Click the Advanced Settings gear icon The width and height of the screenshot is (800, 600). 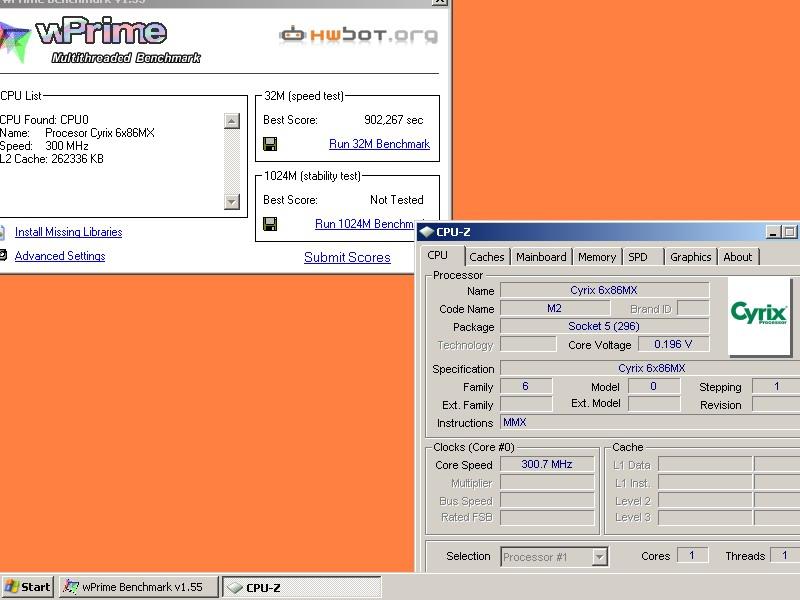(3, 255)
